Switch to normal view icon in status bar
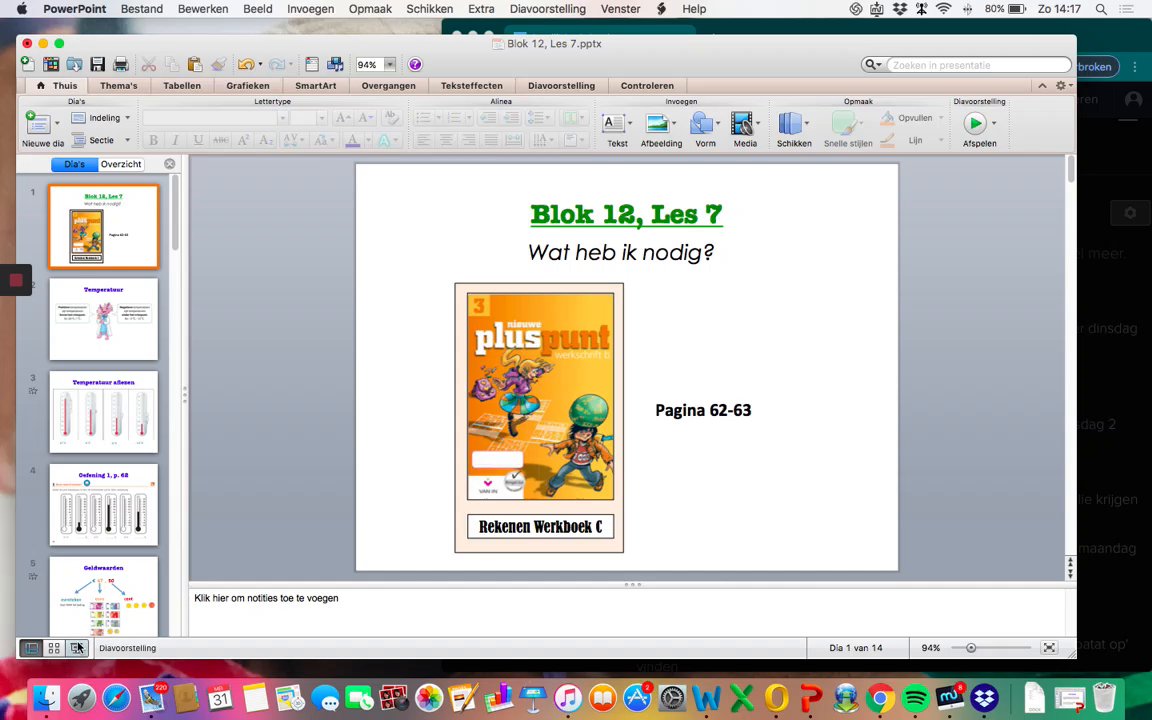The image size is (1152, 720). [x=32, y=648]
